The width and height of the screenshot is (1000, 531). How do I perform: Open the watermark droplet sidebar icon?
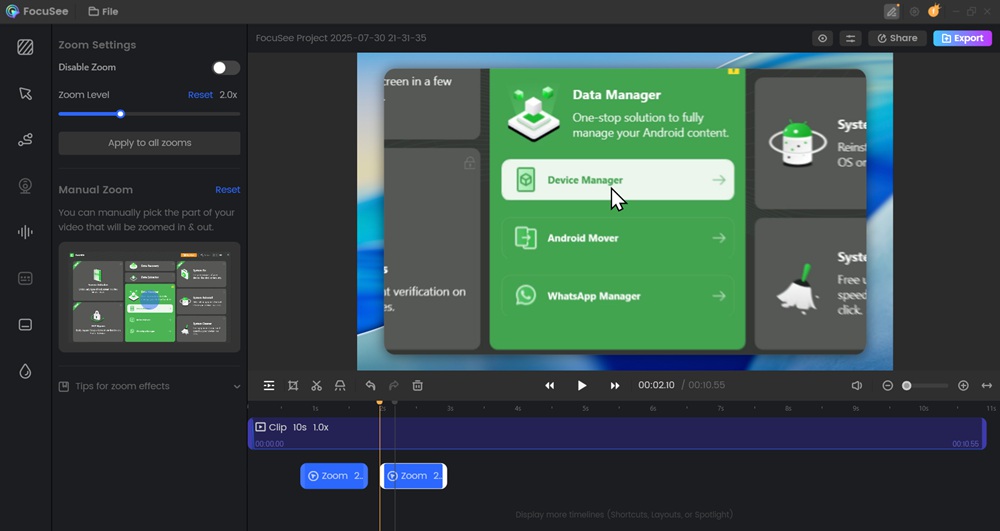click(x=26, y=371)
